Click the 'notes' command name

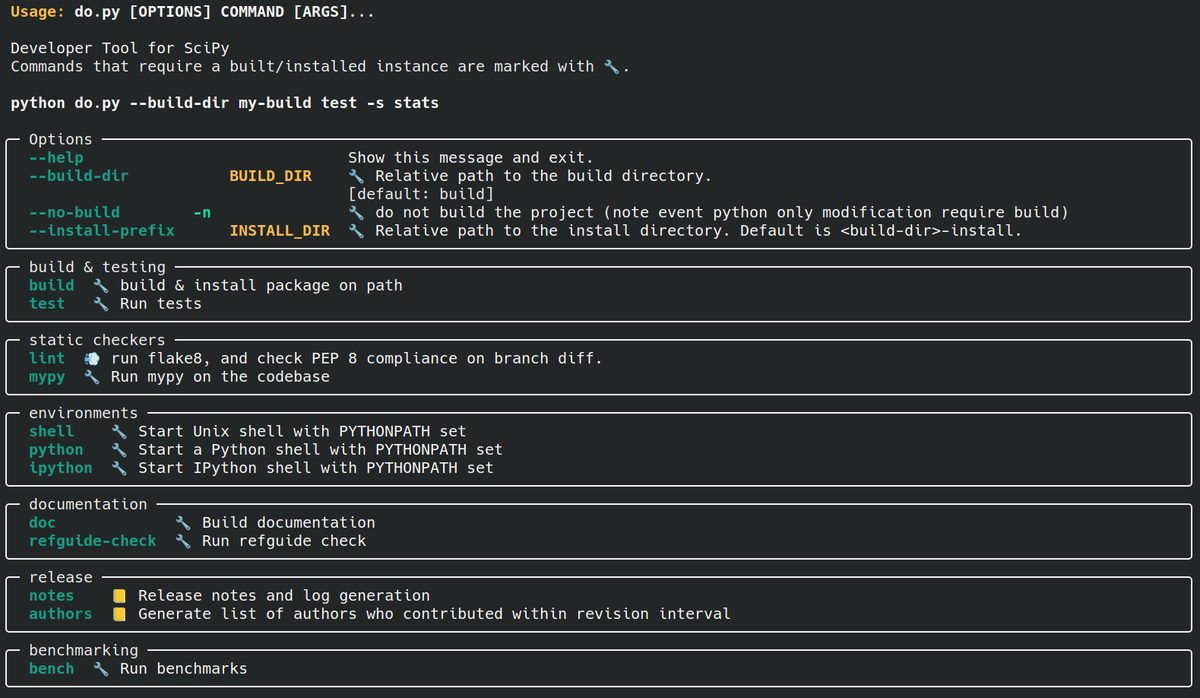(52, 596)
